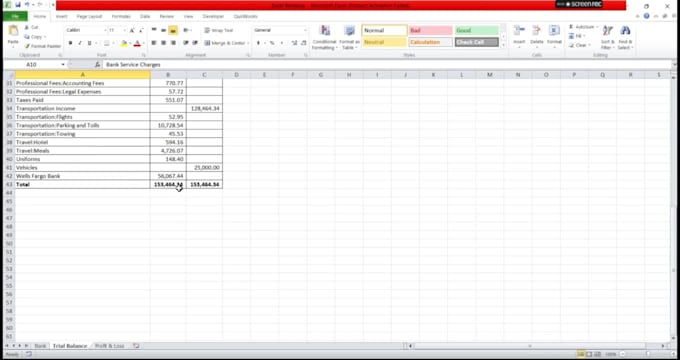Click the Decrease Font Size icon

pyautogui.click(x=141, y=30)
